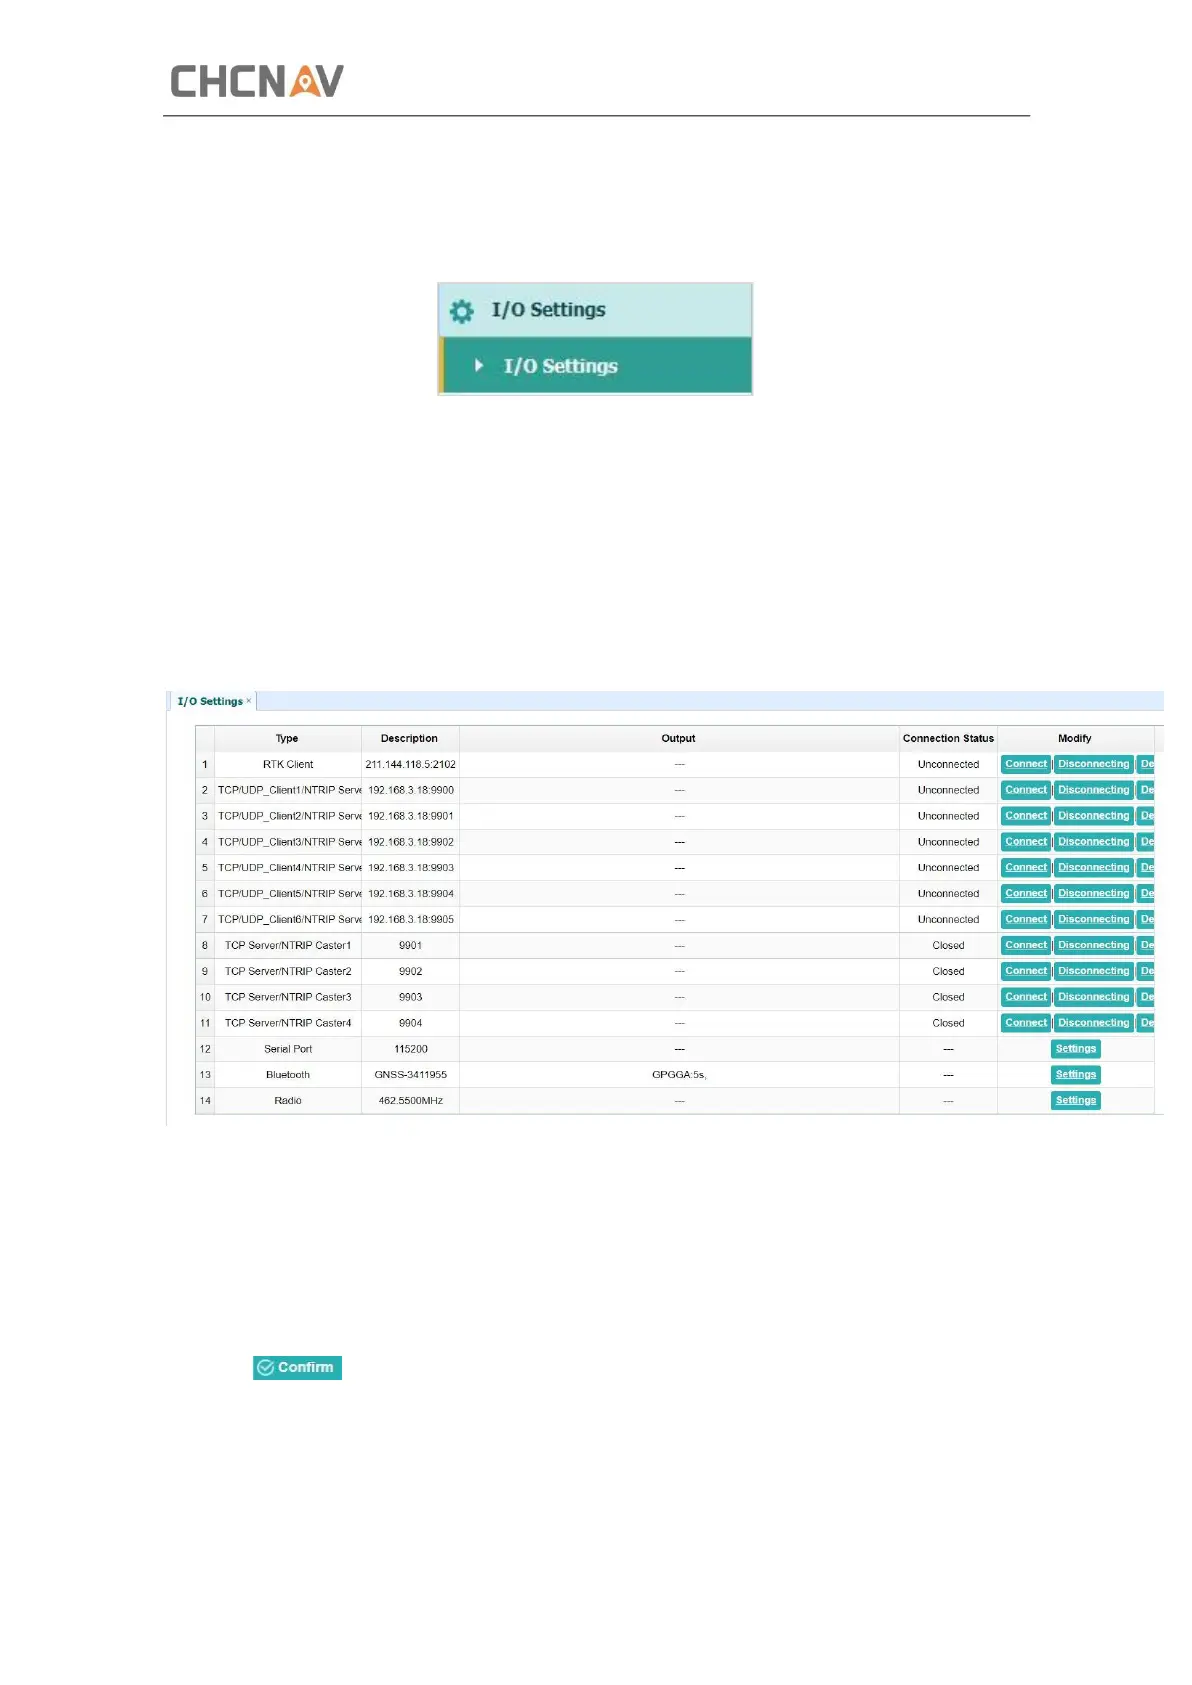1192x1685 pixels.
Task: Select the 192.168.3.18:9901 cell
Action: pos(410,816)
